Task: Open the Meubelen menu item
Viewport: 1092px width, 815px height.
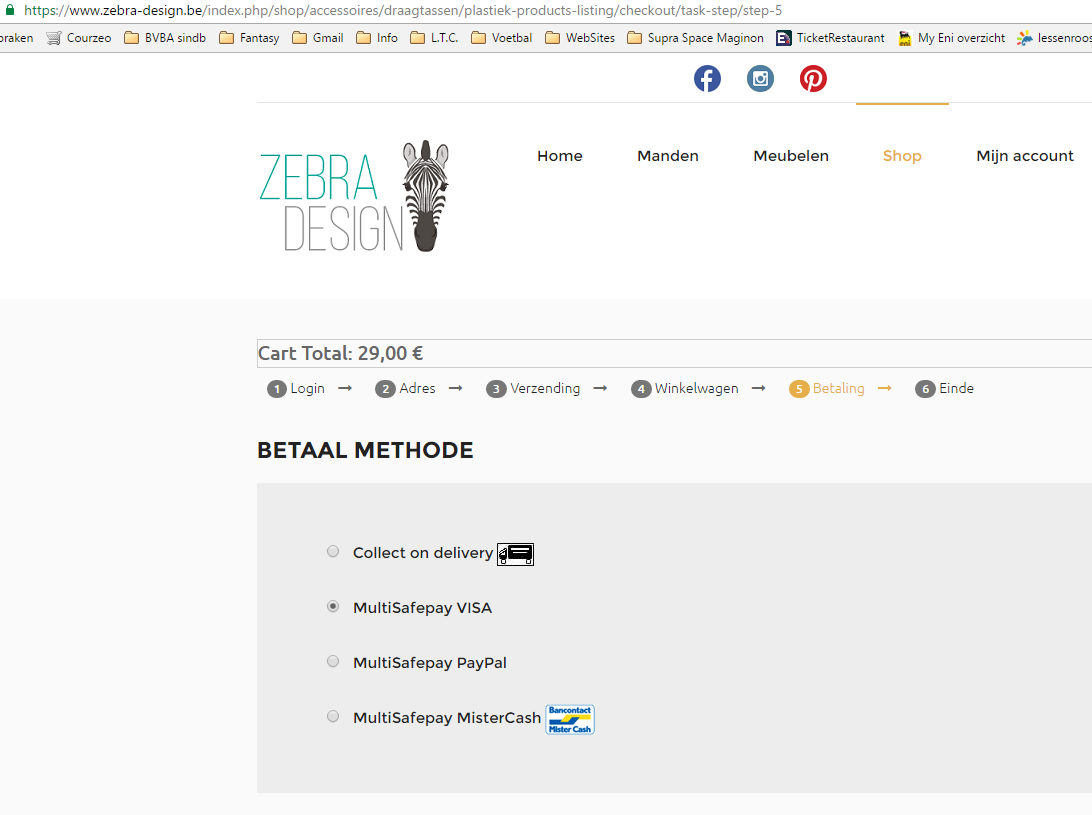Action: click(790, 156)
